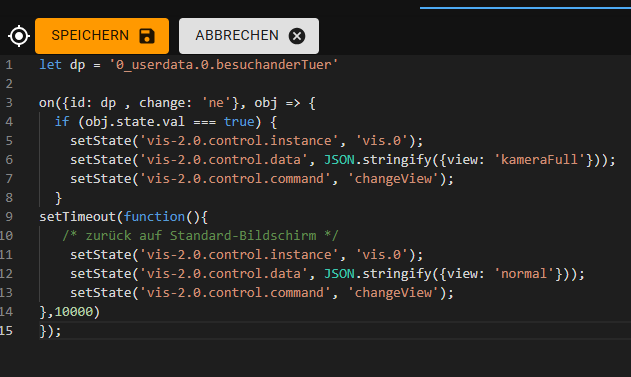
Task: Click 'obj.state.val' expression on line 4
Action: 135,122
